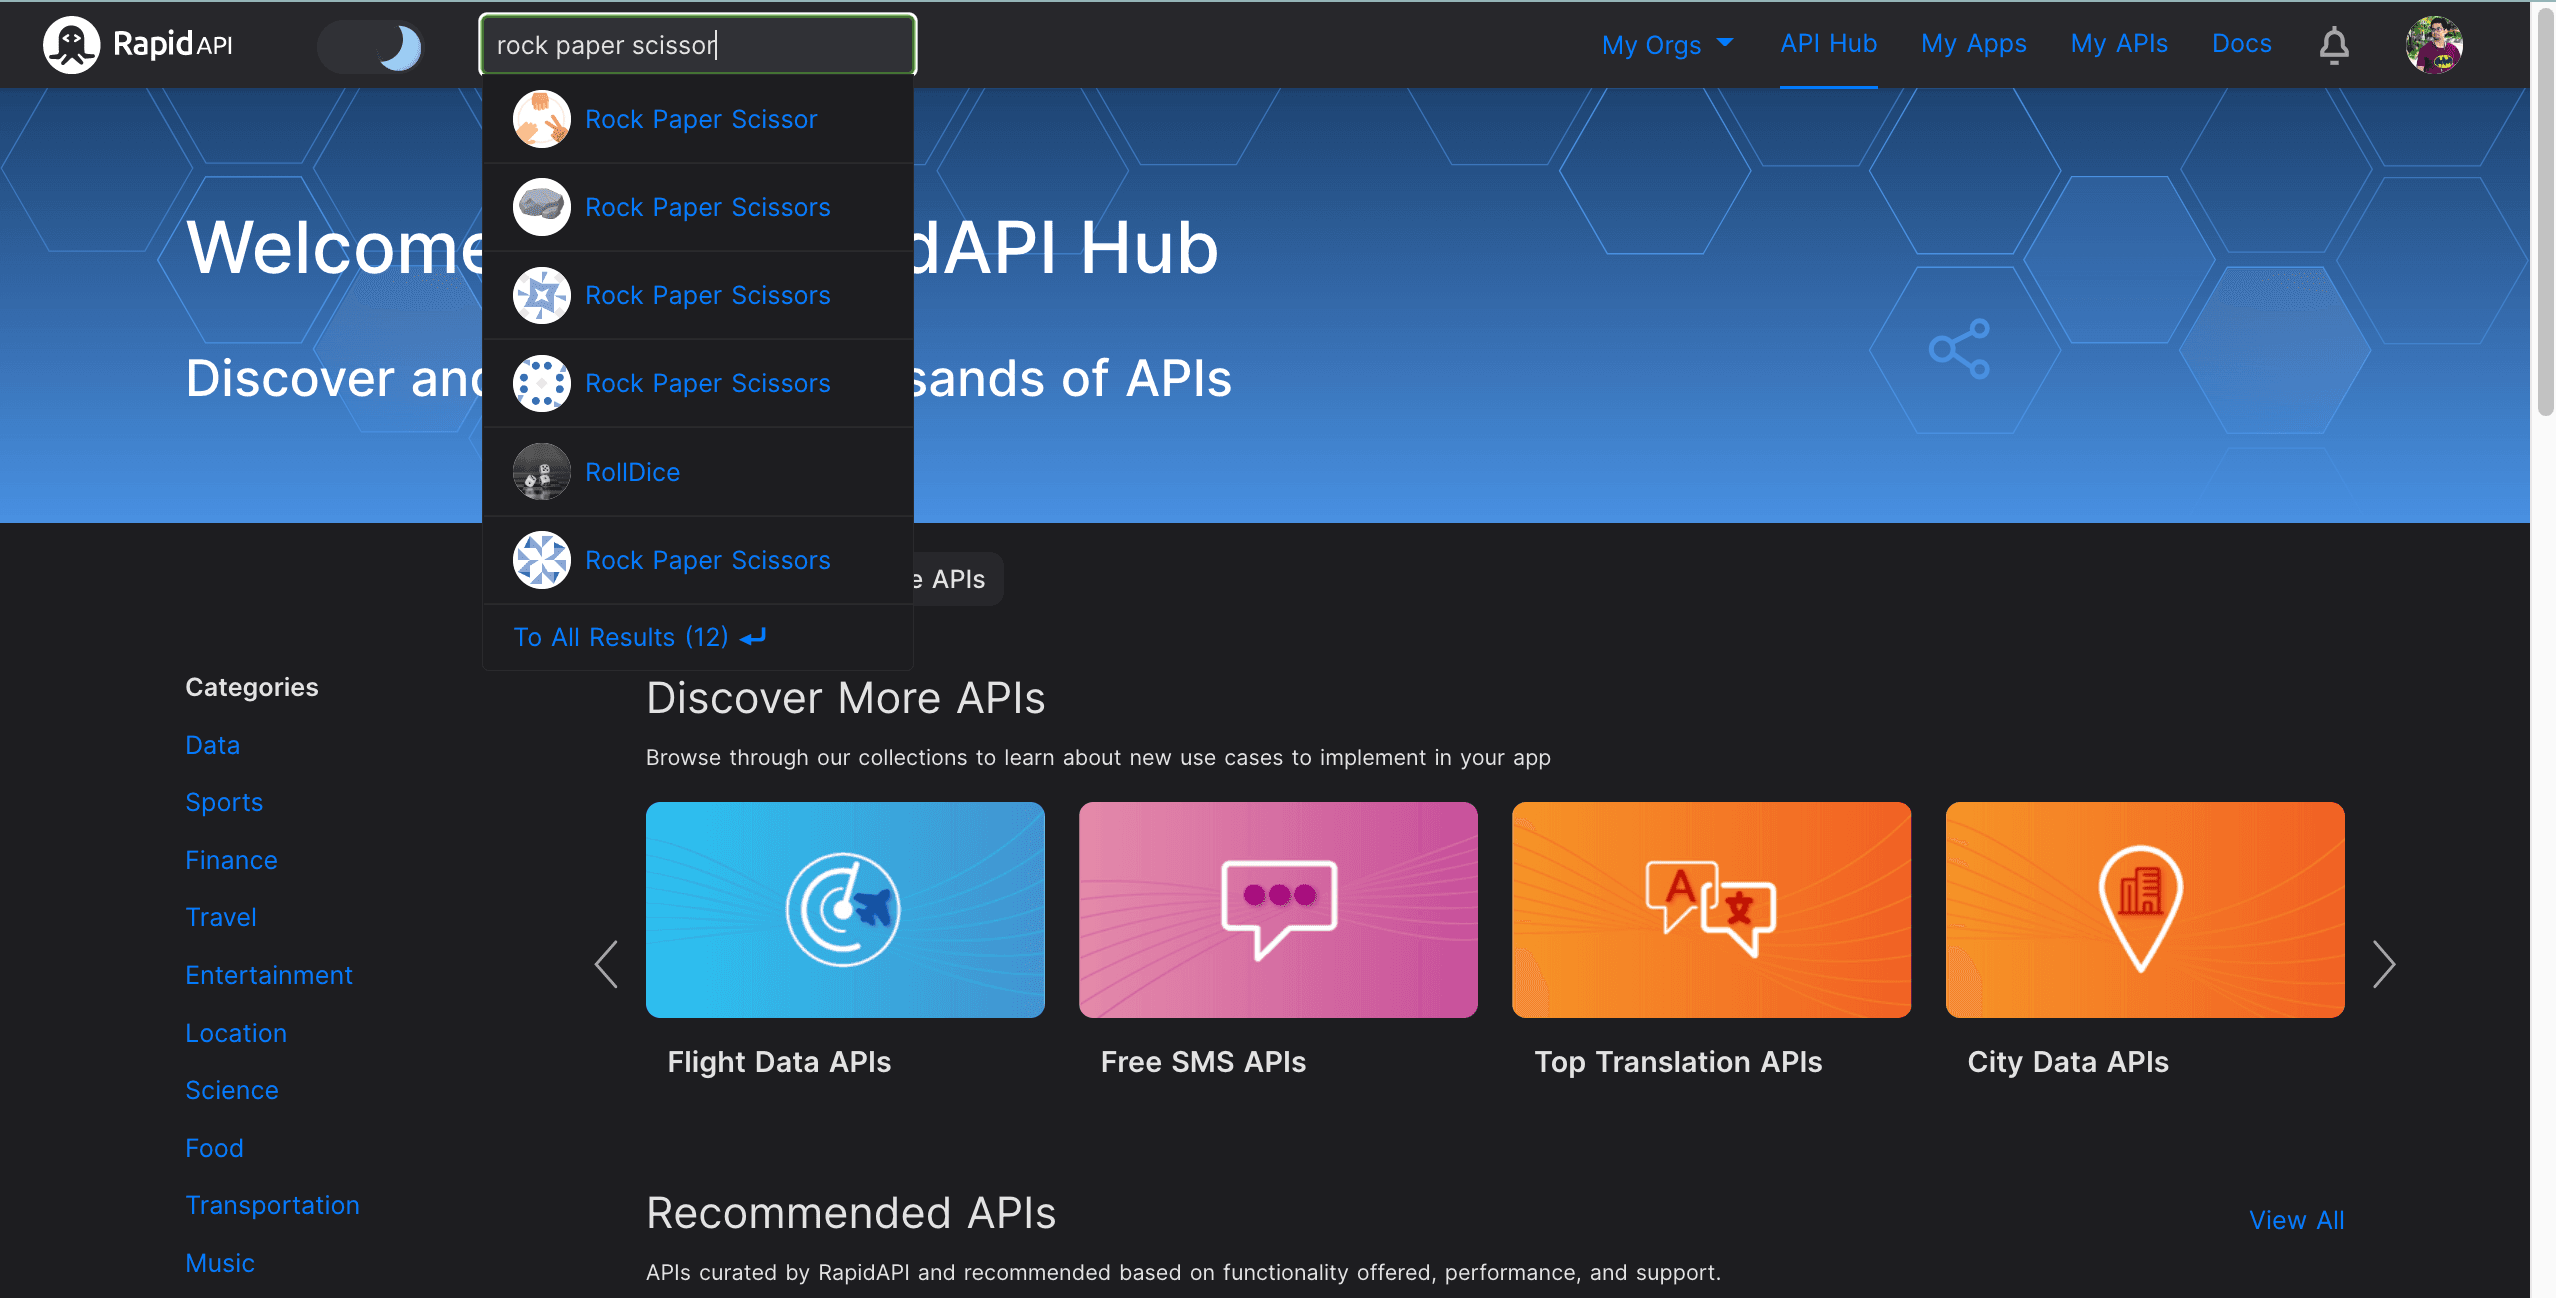Open the City Data APIs card
The height and width of the screenshot is (1298, 2556).
[2145, 910]
